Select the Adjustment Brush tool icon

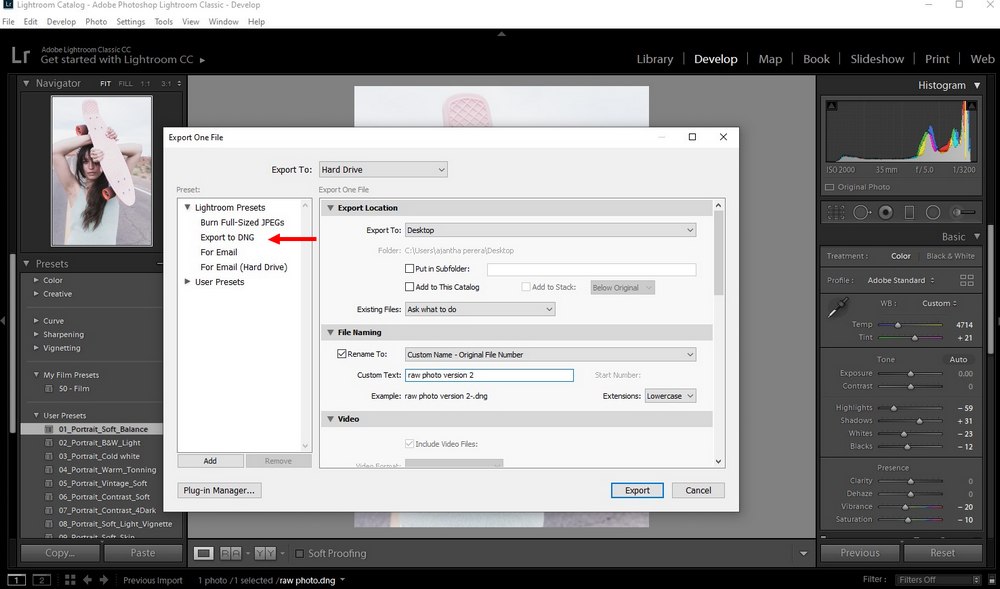pyautogui.click(x=963, y=212)
